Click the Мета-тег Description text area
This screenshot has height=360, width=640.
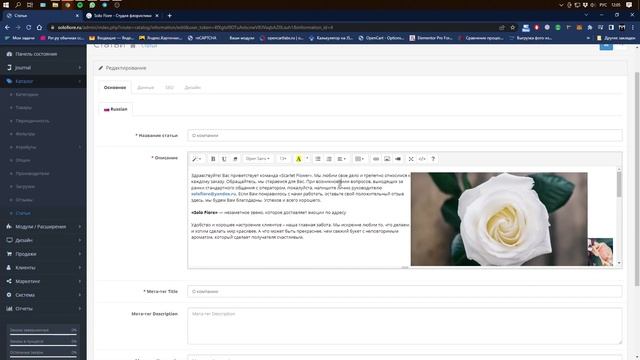coord(405,326)
